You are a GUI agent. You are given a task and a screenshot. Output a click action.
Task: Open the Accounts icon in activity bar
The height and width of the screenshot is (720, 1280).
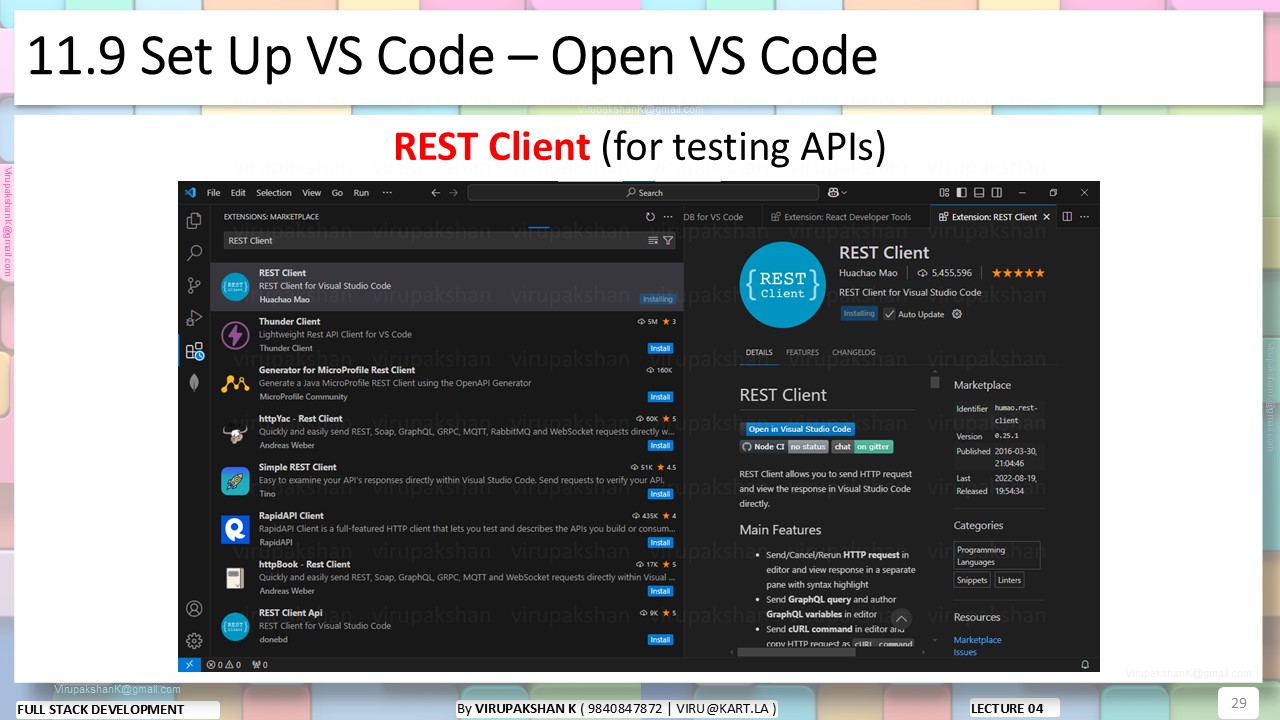(x=194, y=609)
